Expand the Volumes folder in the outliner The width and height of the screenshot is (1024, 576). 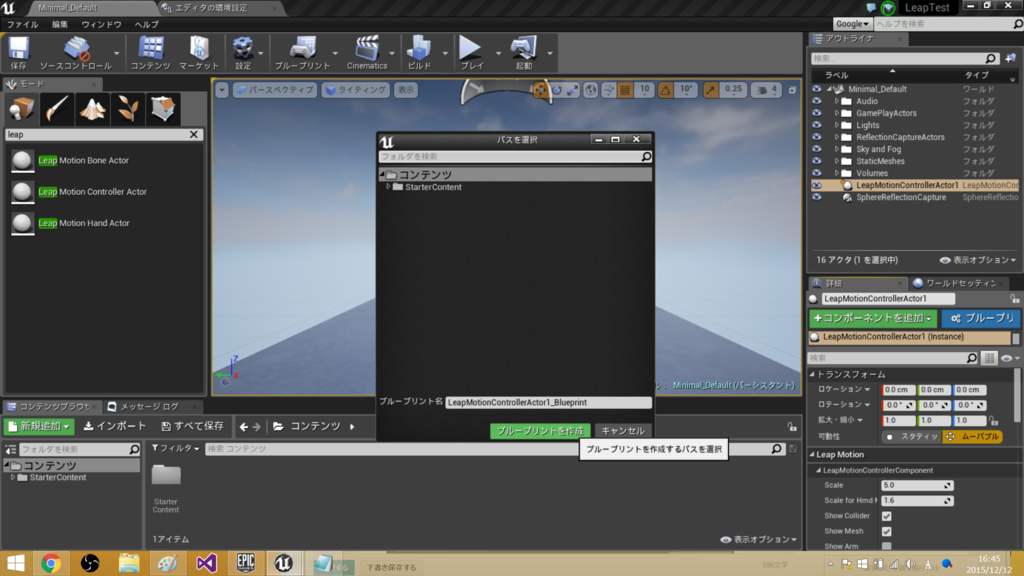point(837,173)
